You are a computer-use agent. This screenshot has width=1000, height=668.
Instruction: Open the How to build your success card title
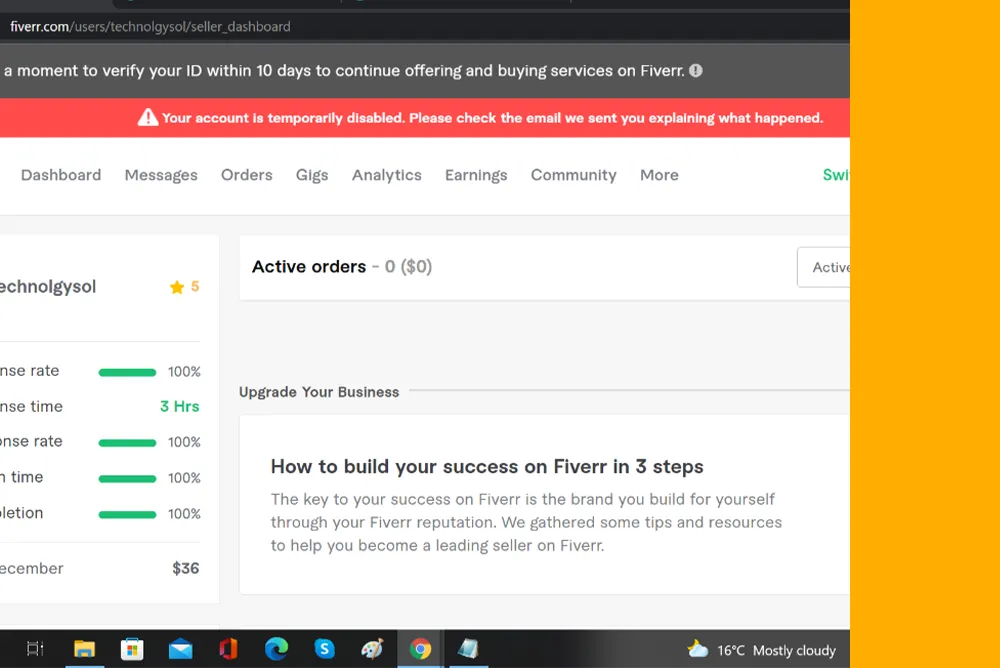pyautogui.click(x=487, y=466)
